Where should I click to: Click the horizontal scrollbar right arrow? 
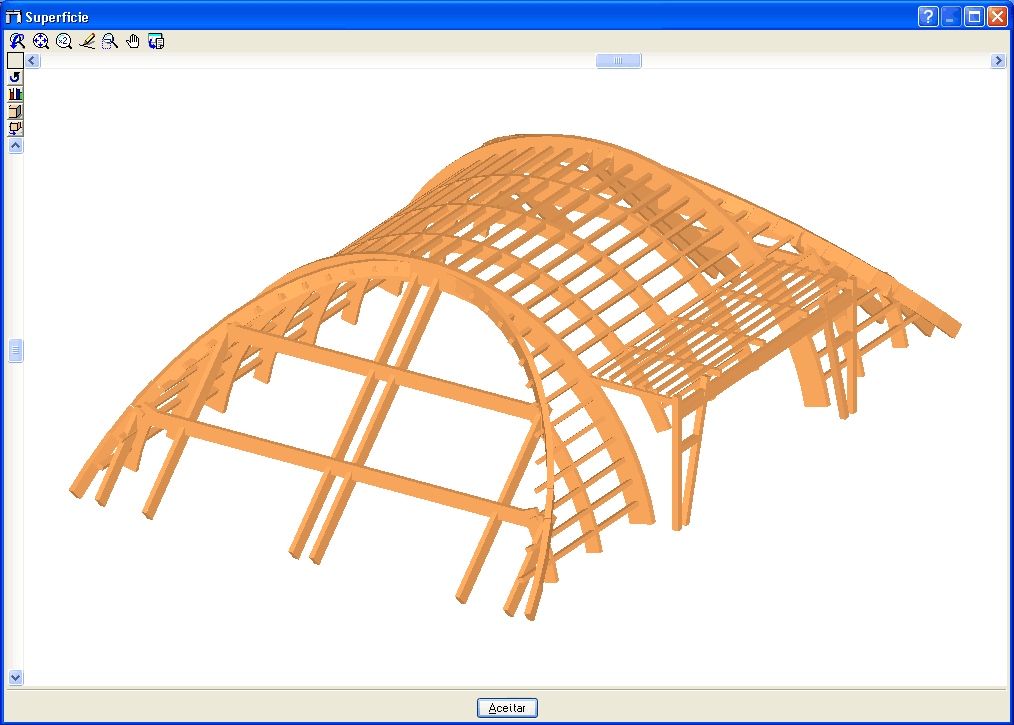click(998, 61)
